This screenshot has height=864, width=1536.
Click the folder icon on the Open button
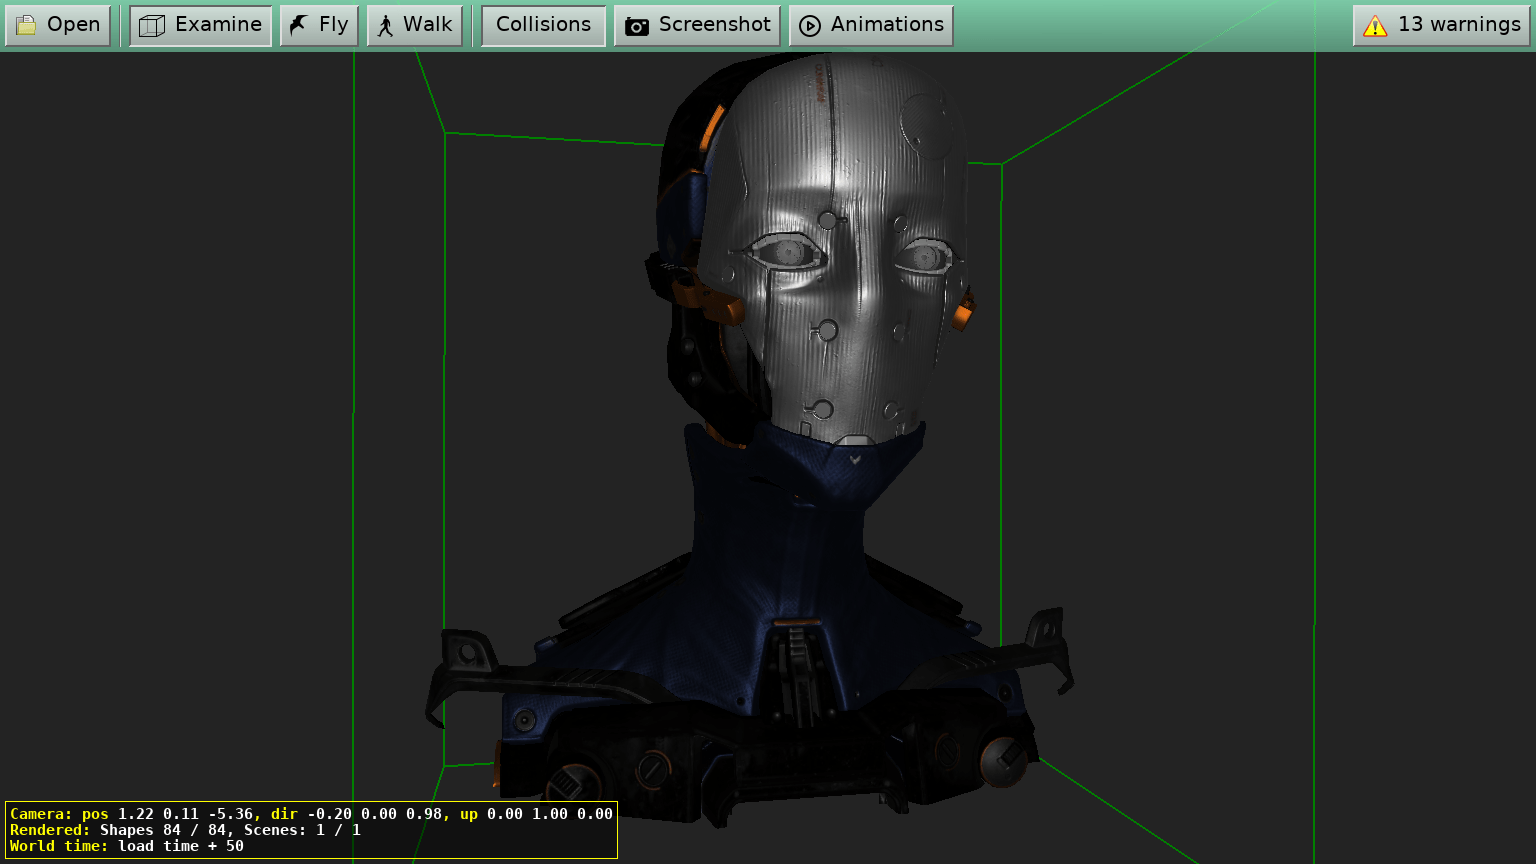point(28,24)
